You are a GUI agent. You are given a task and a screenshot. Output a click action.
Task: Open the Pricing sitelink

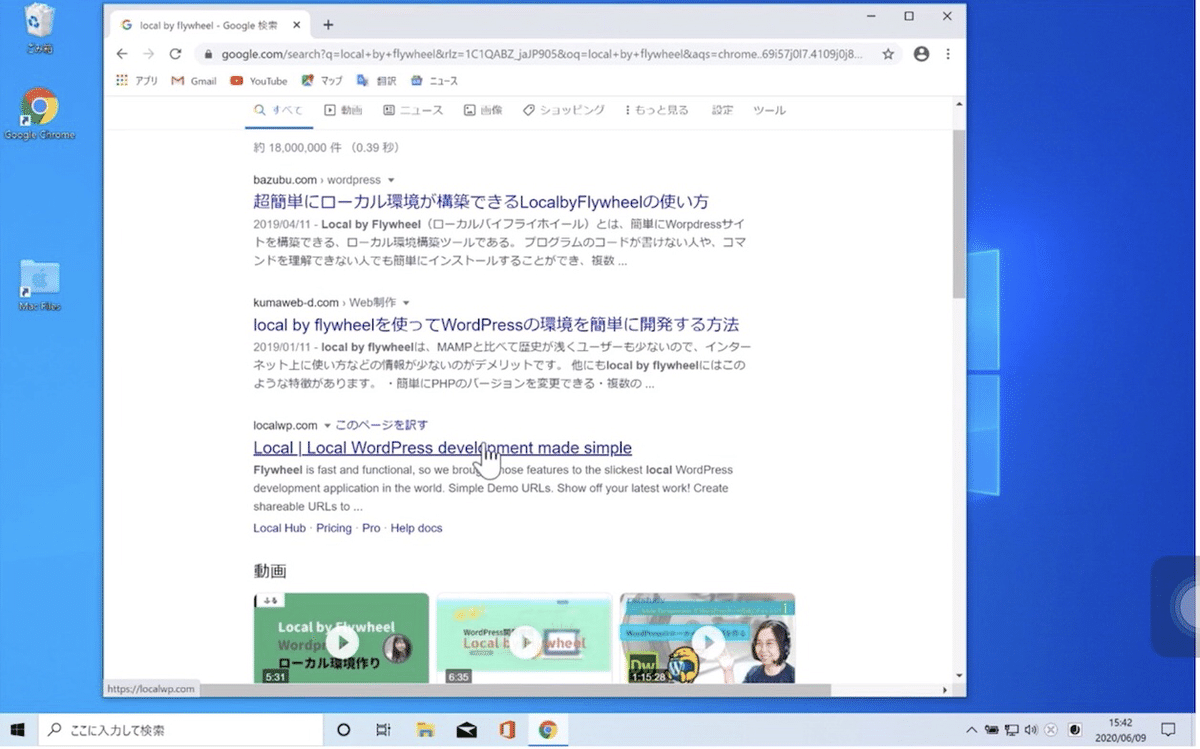pyautogui.click(x=334, y=528)
